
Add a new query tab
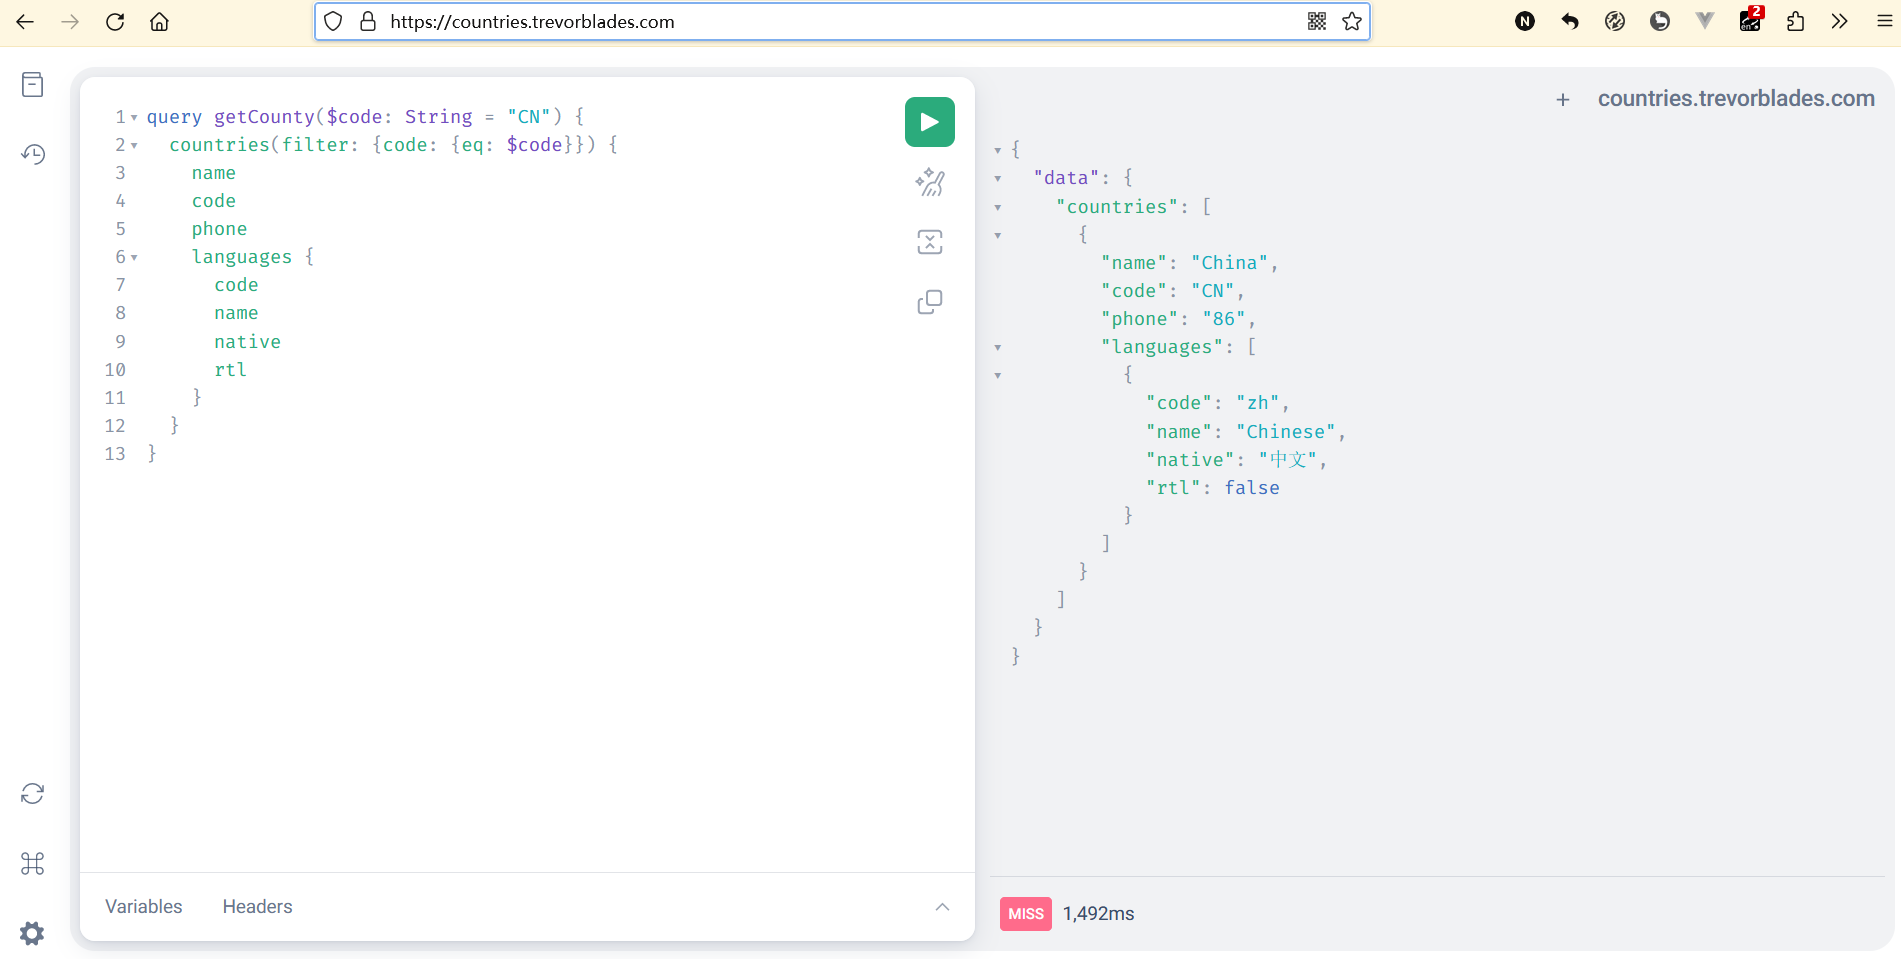(1563, 100)
